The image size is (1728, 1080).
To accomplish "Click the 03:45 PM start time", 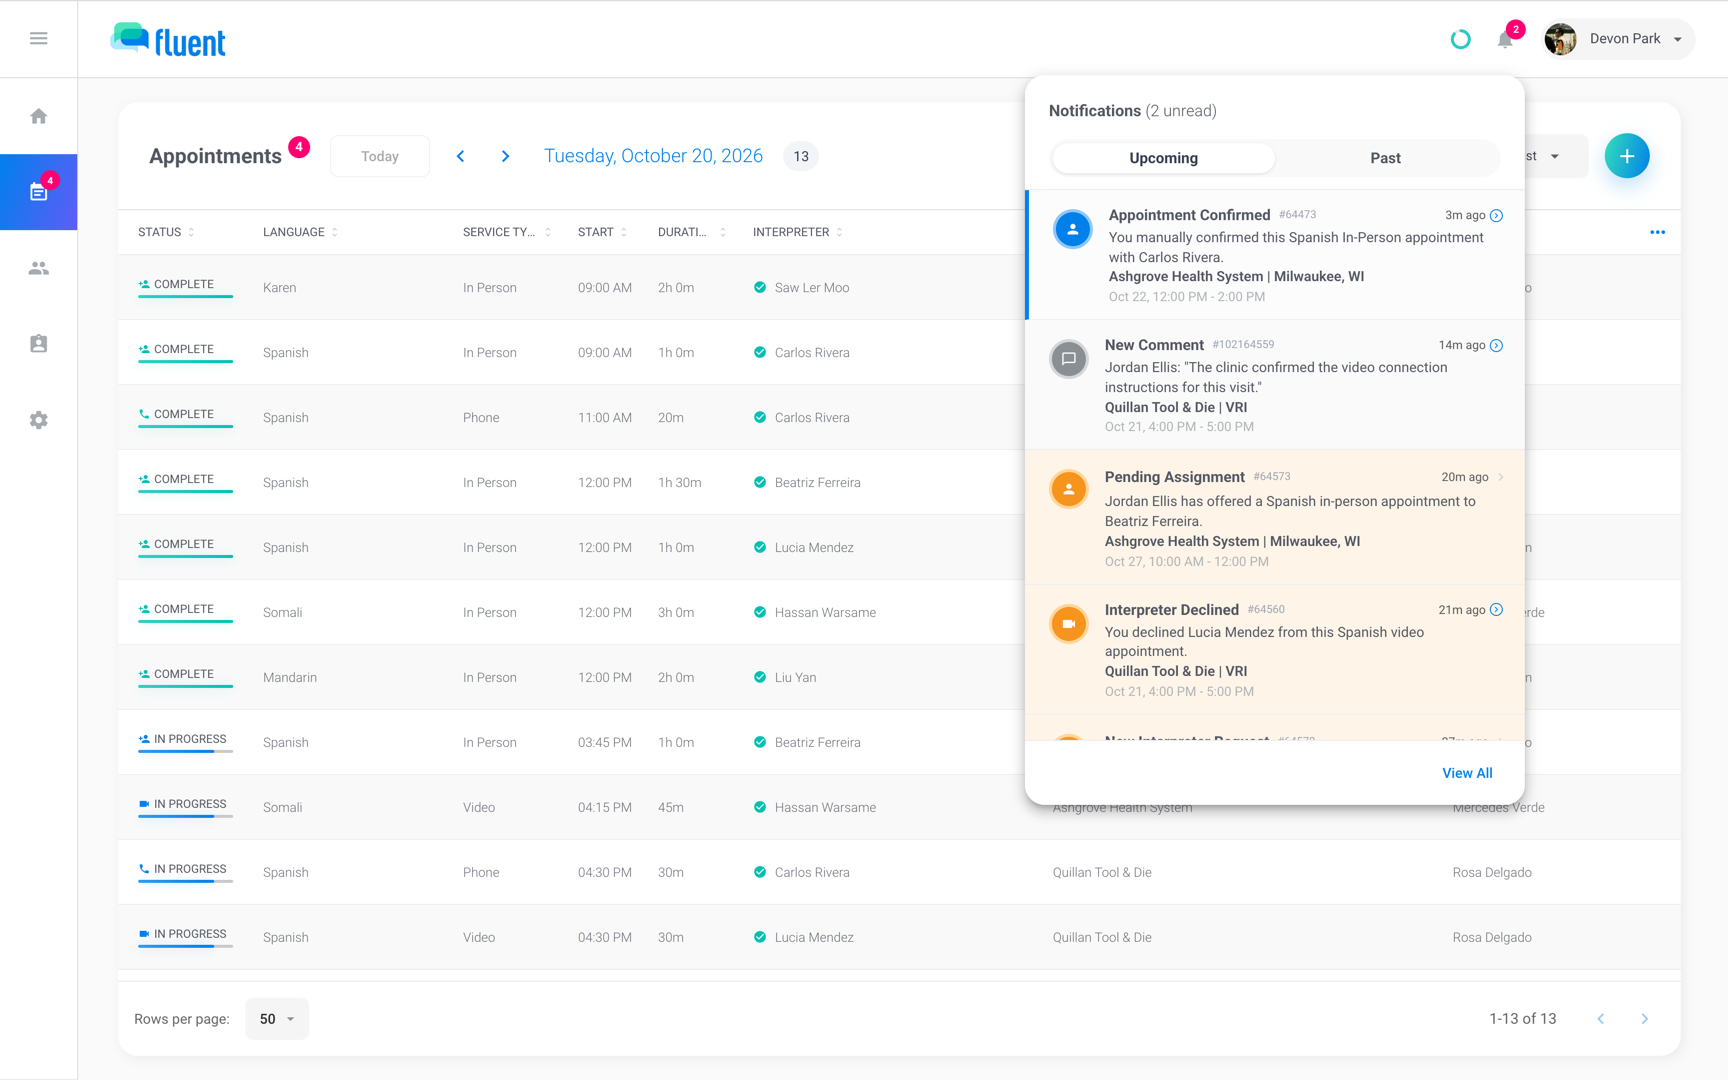I will point(605,743).
